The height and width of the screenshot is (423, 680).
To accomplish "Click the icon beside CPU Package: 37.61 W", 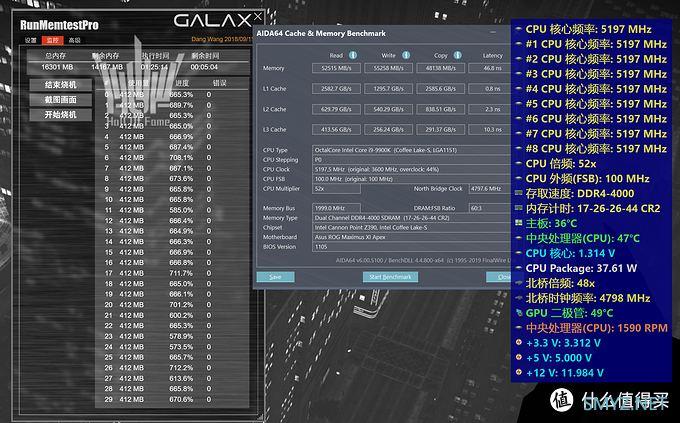I will point(518,268).
